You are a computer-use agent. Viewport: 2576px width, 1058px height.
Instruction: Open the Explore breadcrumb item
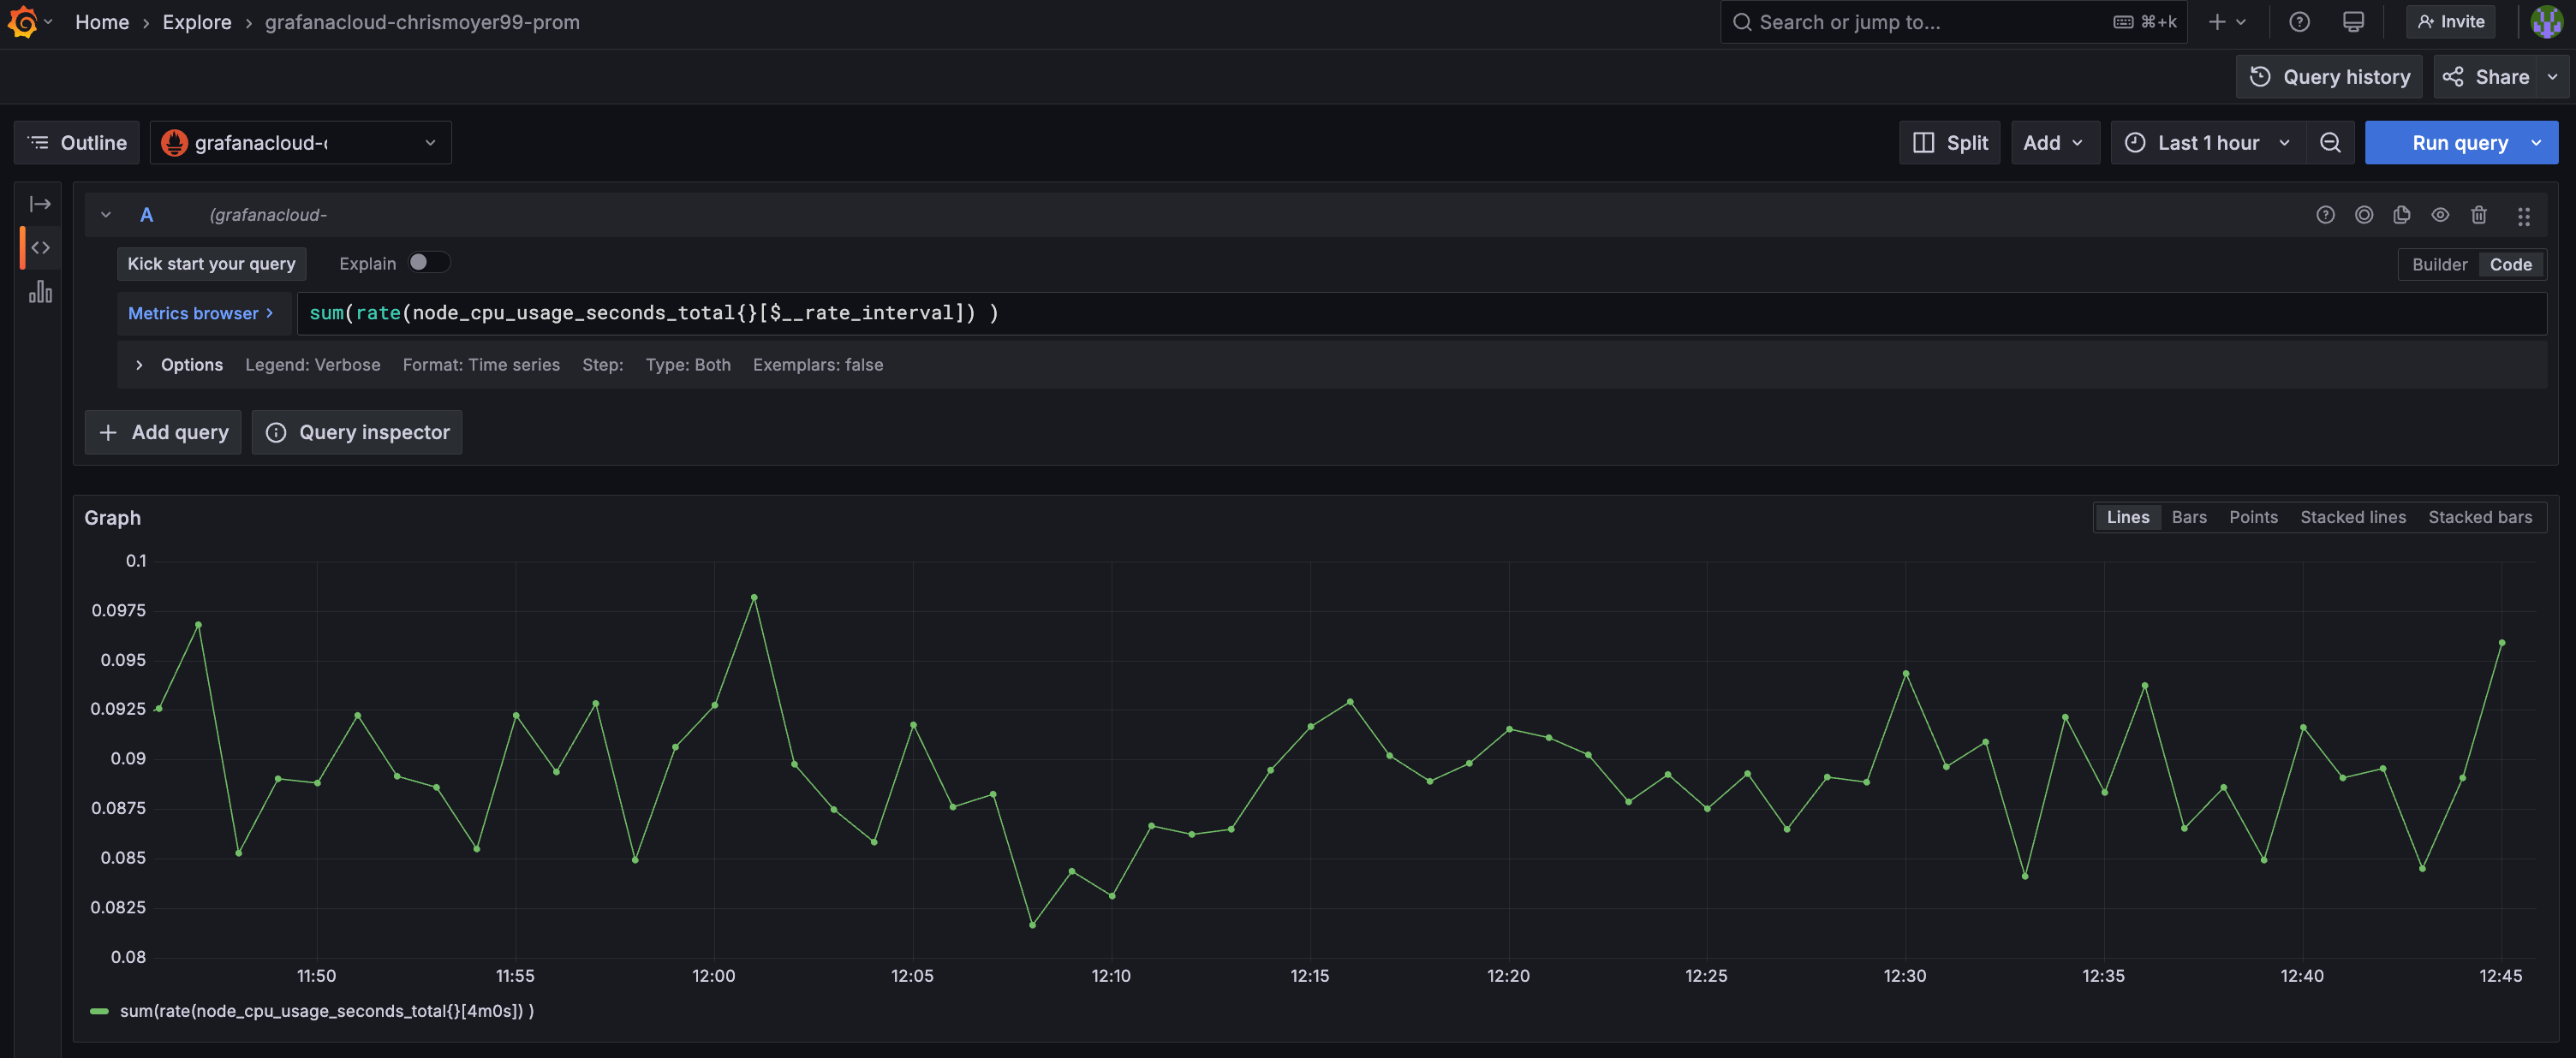coord(196,21)
